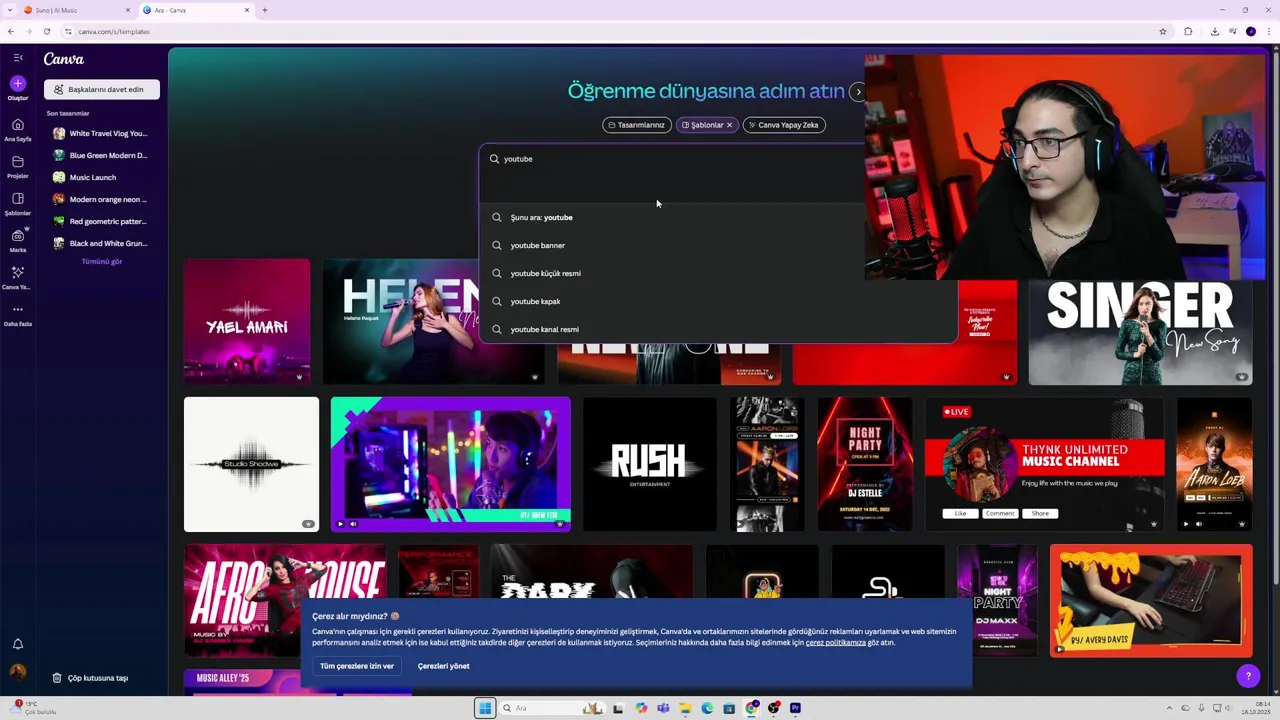Switch to the Suno AI Music tab

(75, 10)
